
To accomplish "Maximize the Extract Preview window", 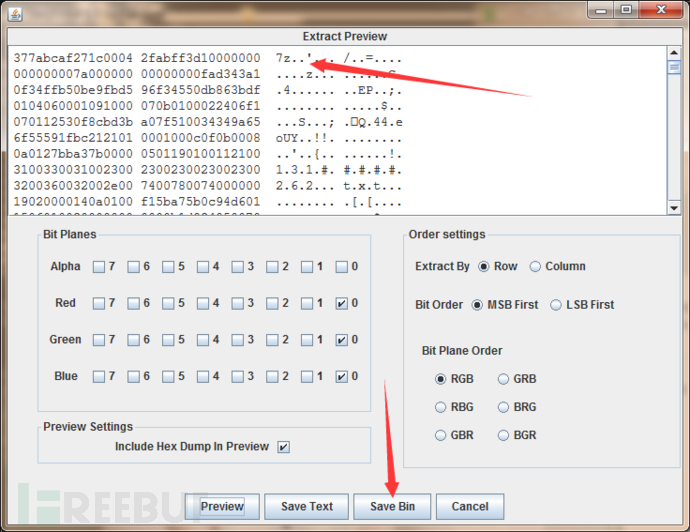I will click(x=626, y=10).
